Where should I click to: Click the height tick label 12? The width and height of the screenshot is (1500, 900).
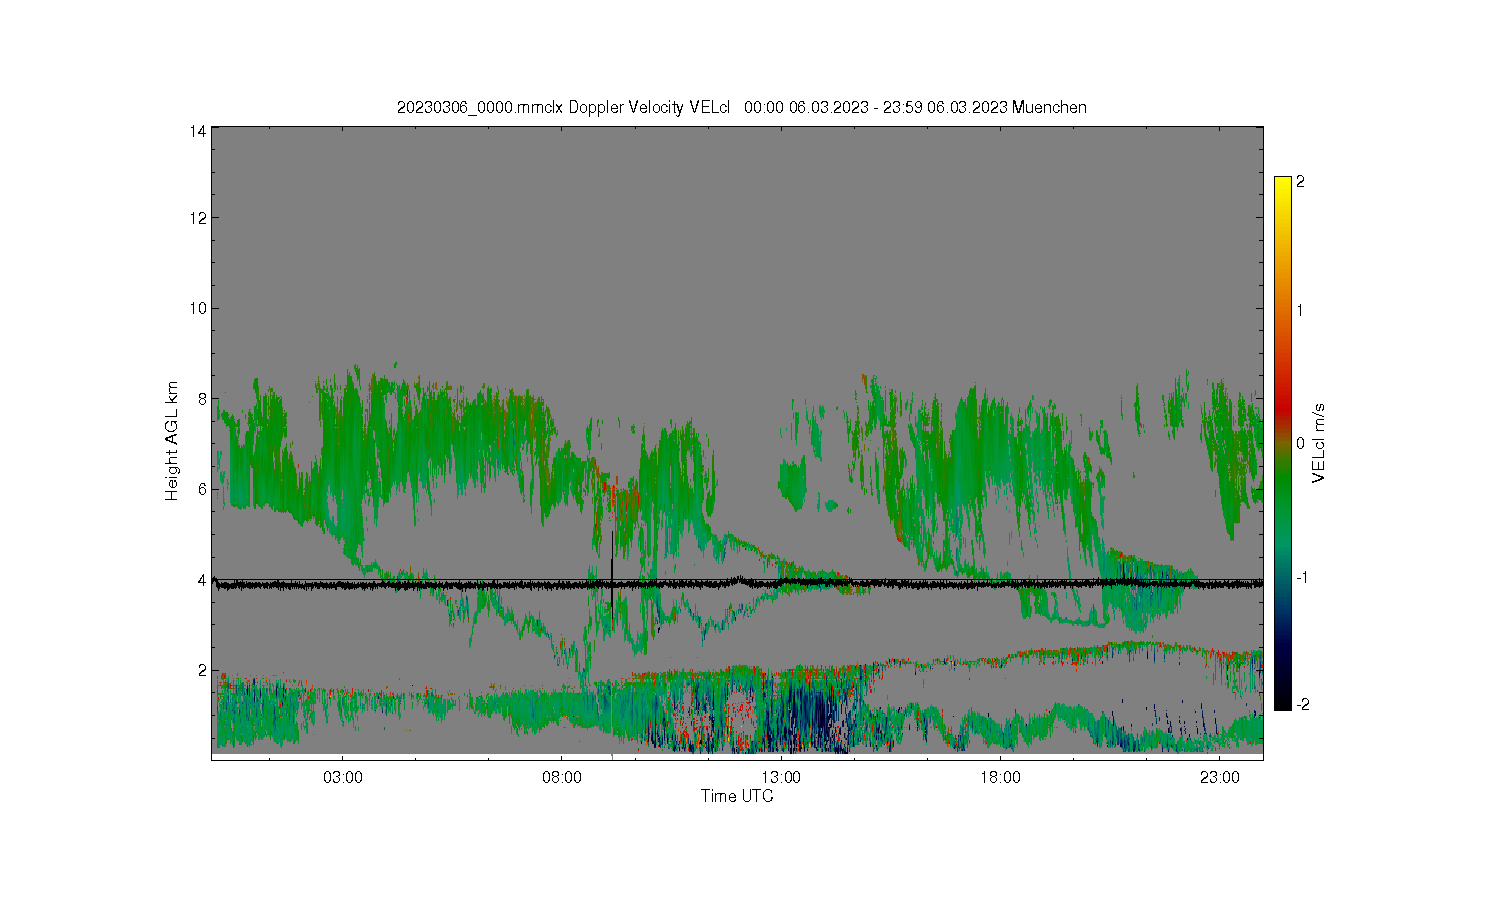tap(198, 218)
